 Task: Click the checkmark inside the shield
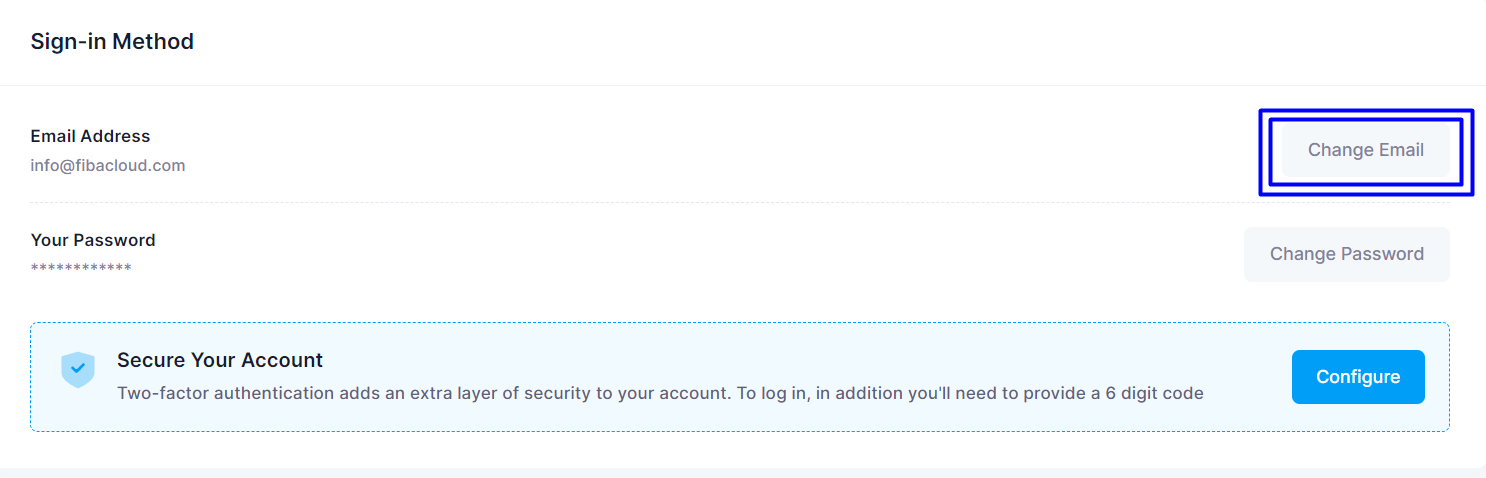point(78,369)
